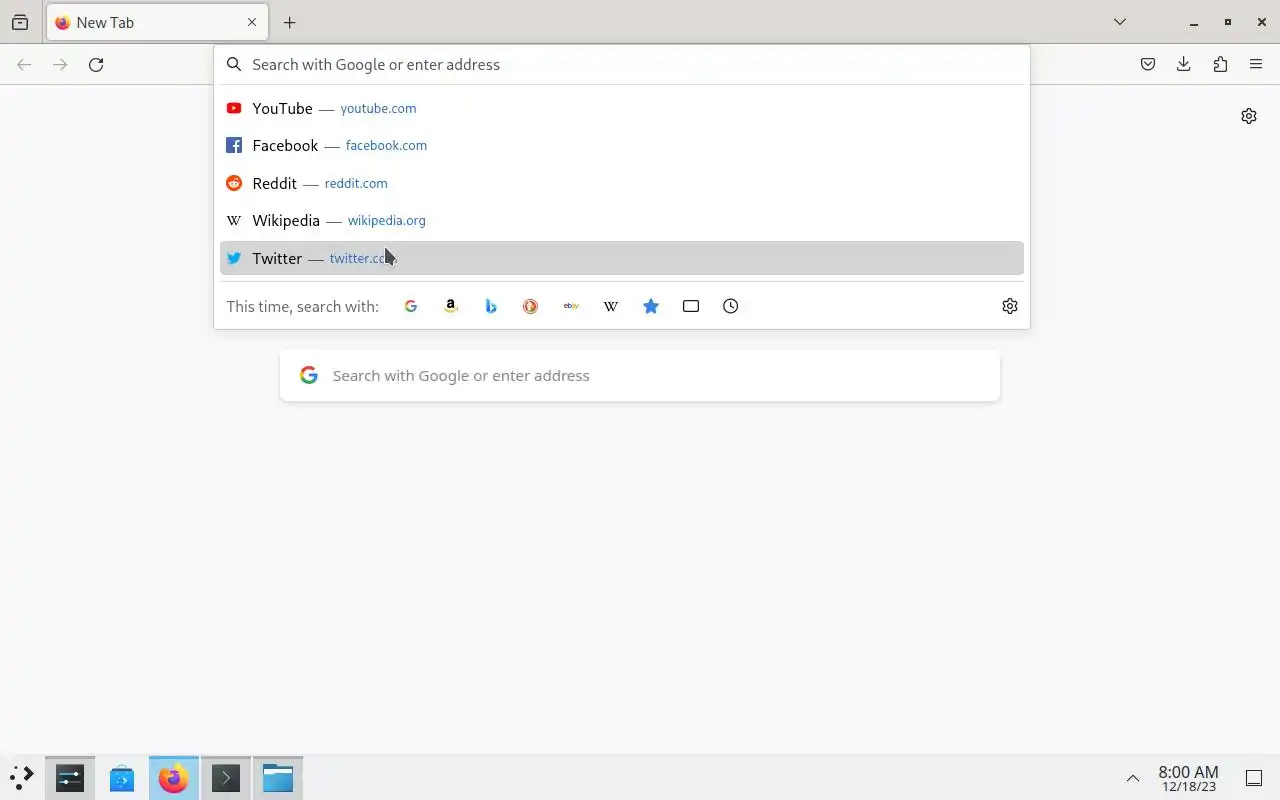Open the New Tab personalize gear icon
The image size is (1280, 800).
[1249, 116]
